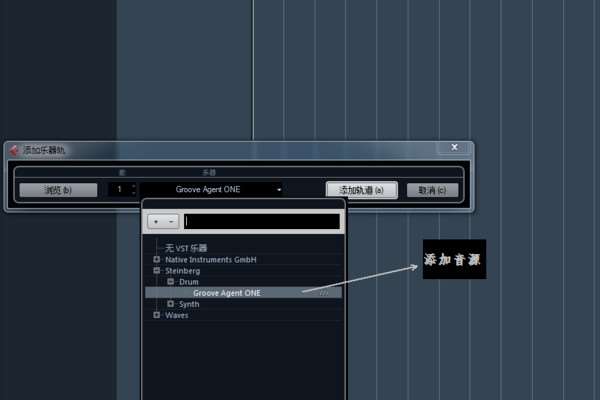The image size is (600, 400).
Task: Click the Waves label
Action: [x=177, y=315]
